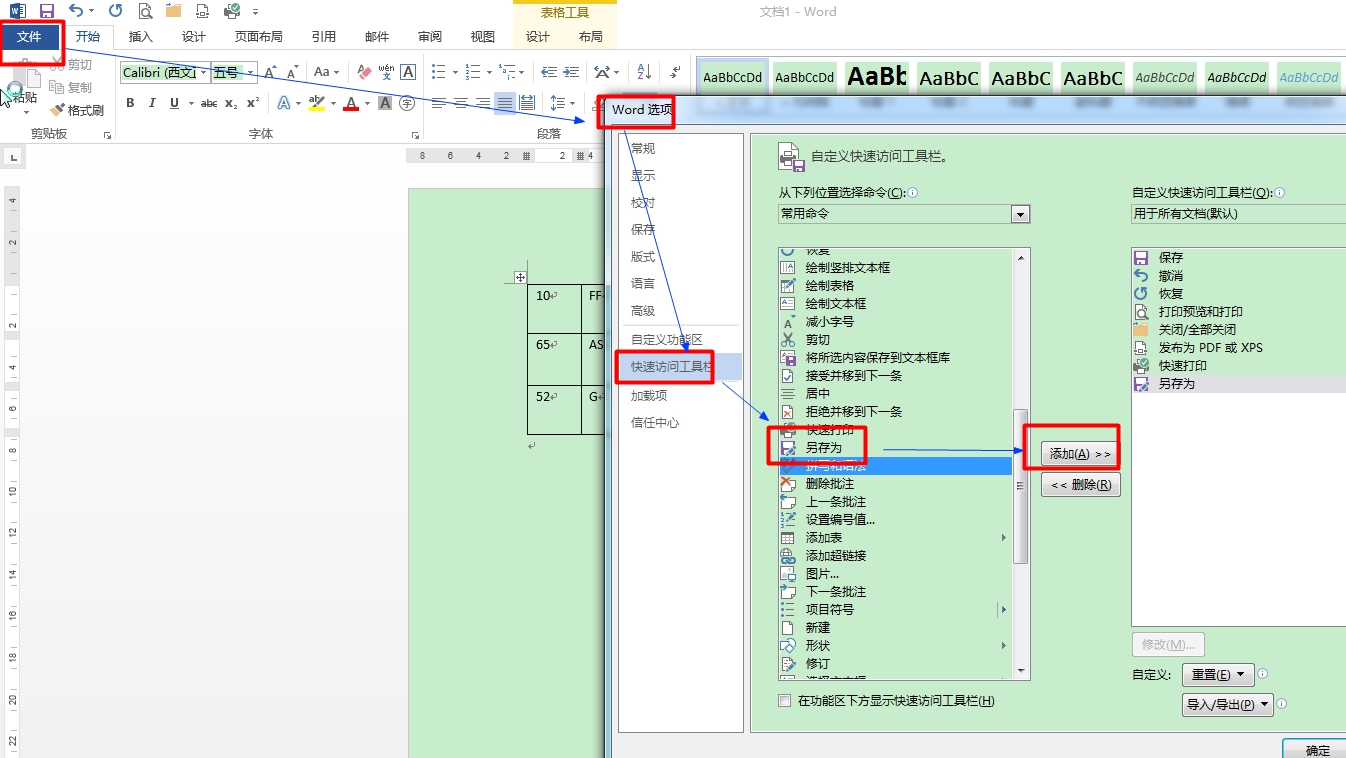Click the 添加(A) >> button
The width and height of the screenshot is (1346, 758).
[1081, 454]
